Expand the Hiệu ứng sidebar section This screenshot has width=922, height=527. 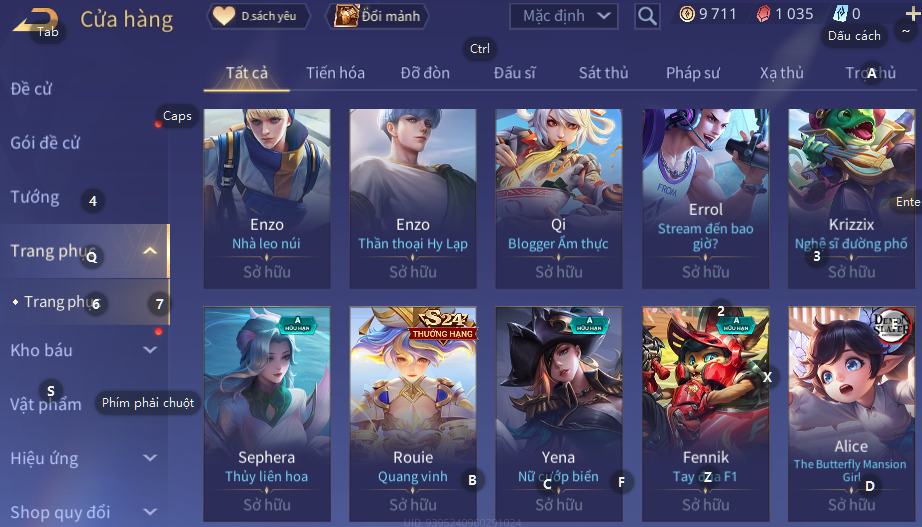[x=150, y=458]
